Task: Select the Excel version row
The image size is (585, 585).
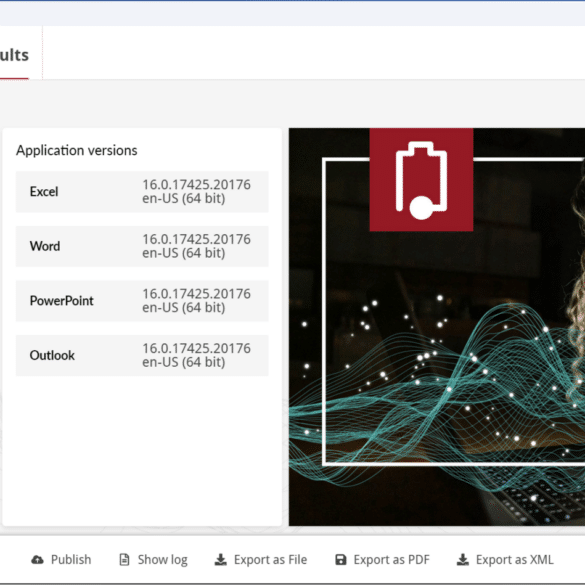Action: pos(142,192)
